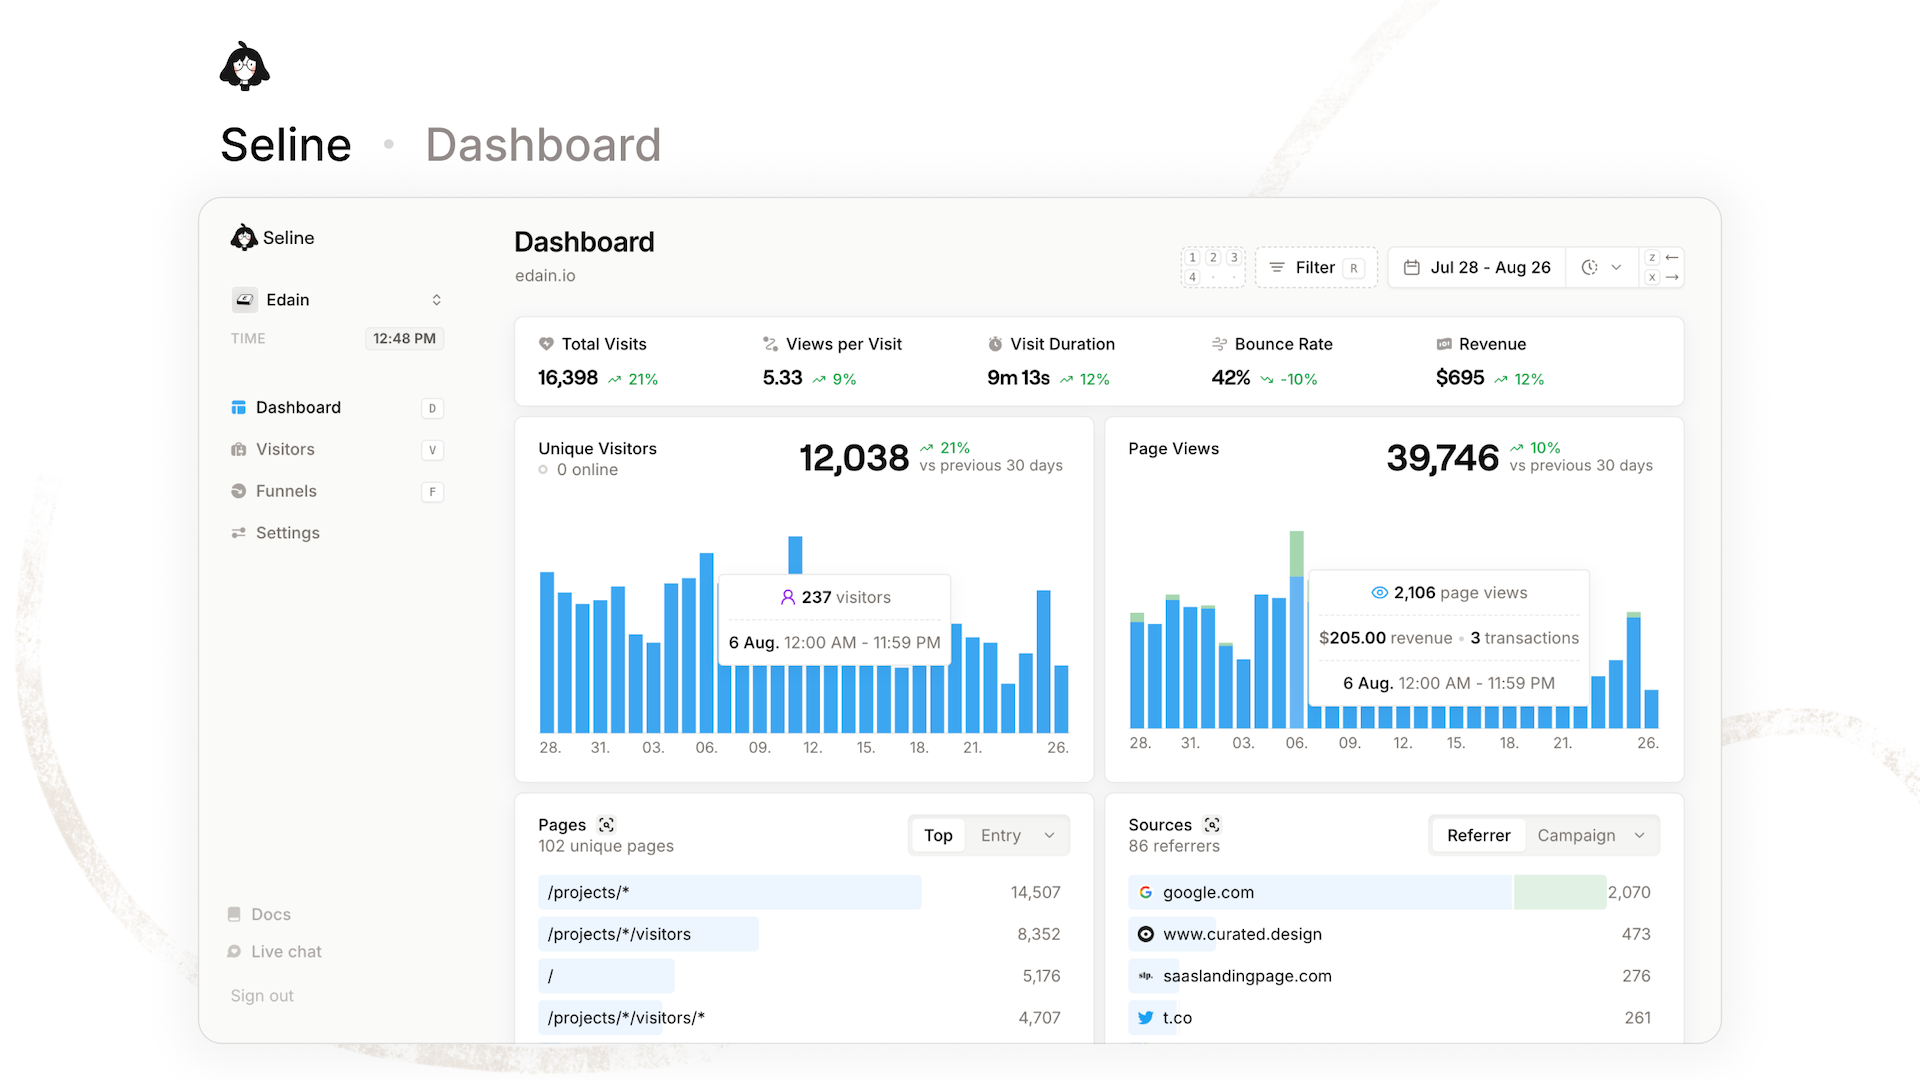Click the Revenue money icon

[1444, 344]
